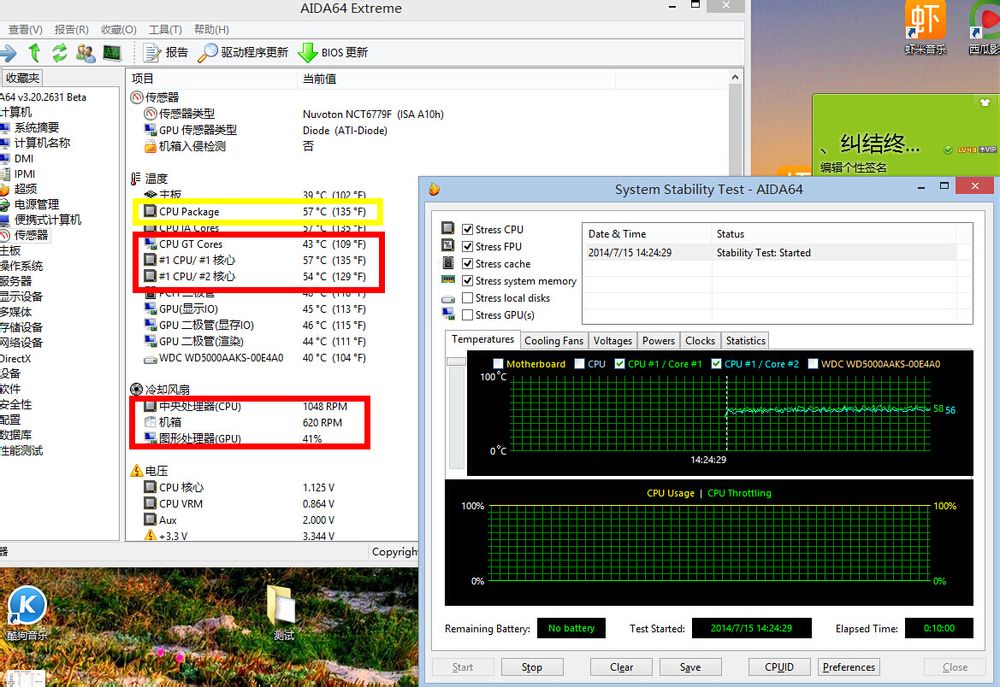1000x687 pixels.
Task: Open the 报告 report toolbar button
Action: 166,52
